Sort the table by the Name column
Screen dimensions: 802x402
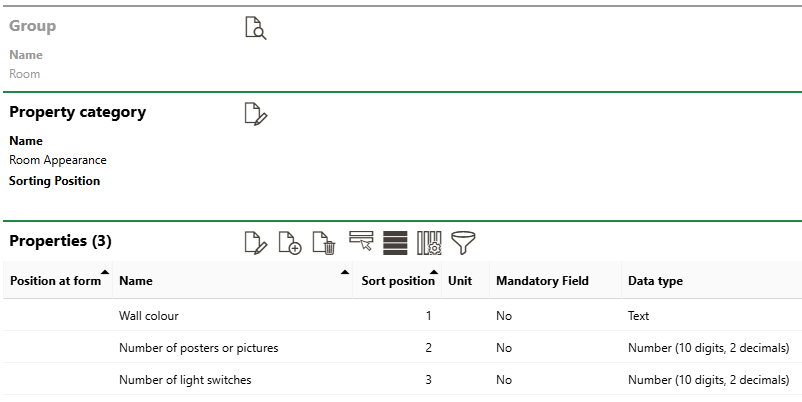click(233, 280)
